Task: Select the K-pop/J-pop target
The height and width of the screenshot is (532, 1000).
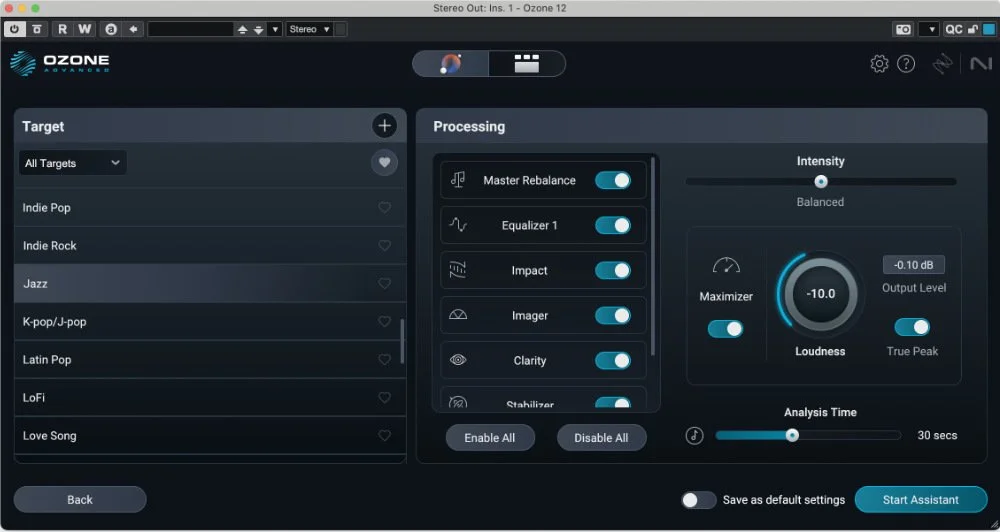Action: 210,321
